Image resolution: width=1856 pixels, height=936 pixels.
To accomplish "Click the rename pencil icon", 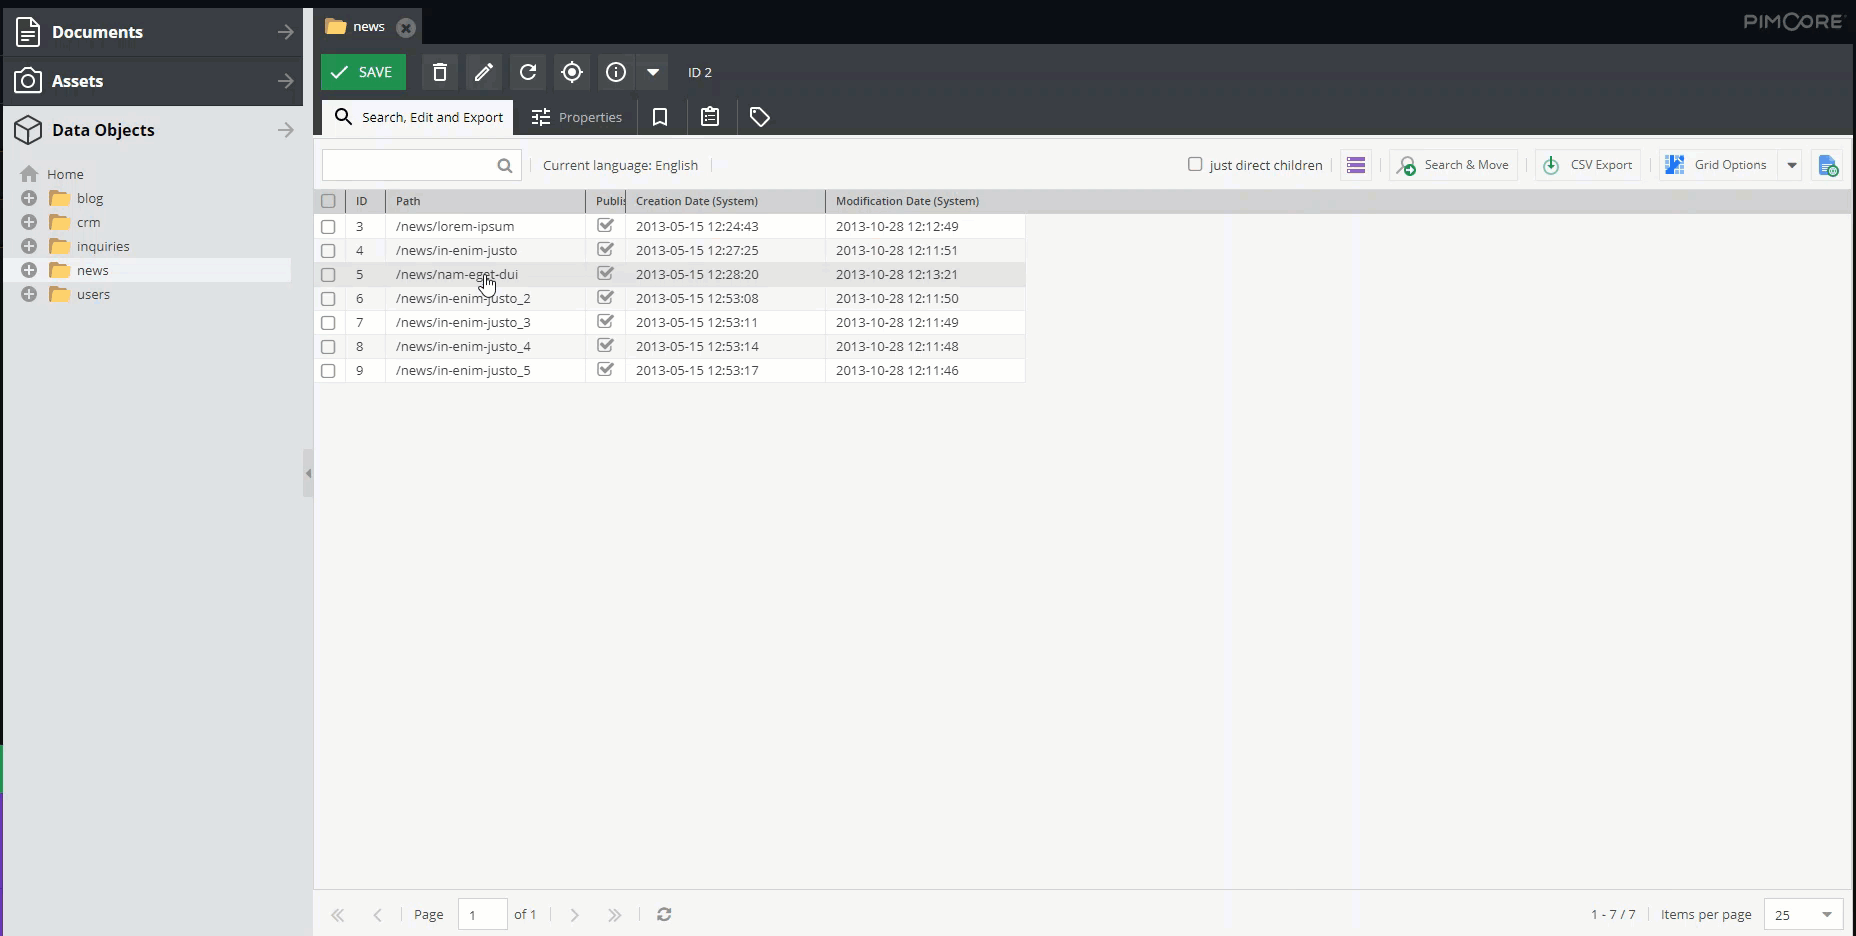I will click(x=484, y=72).
